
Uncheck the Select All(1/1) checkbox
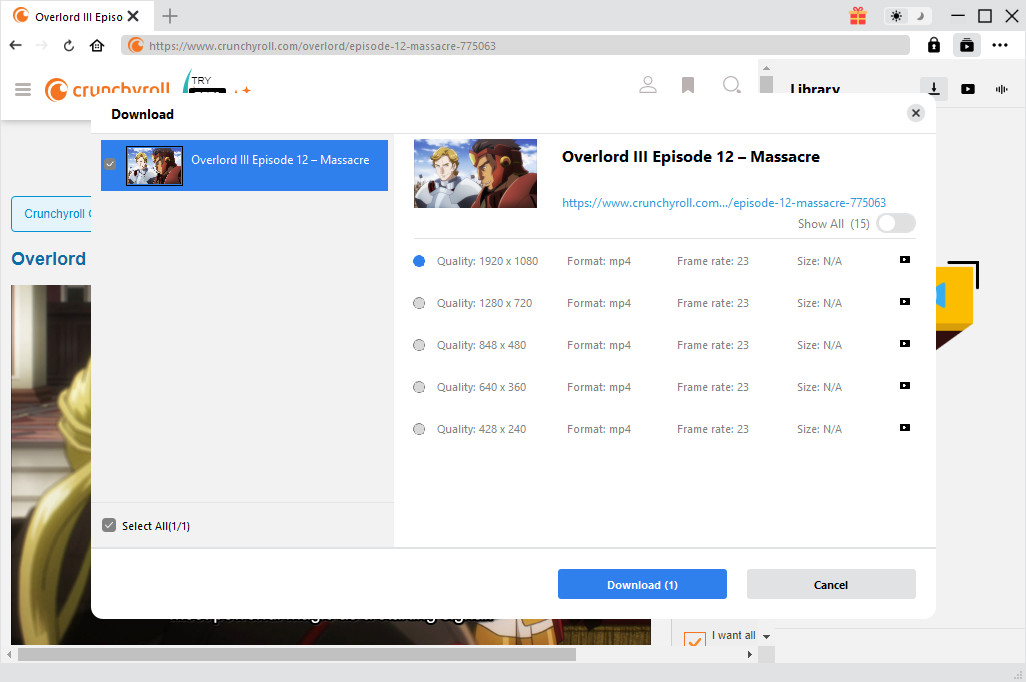click(109, 525)
